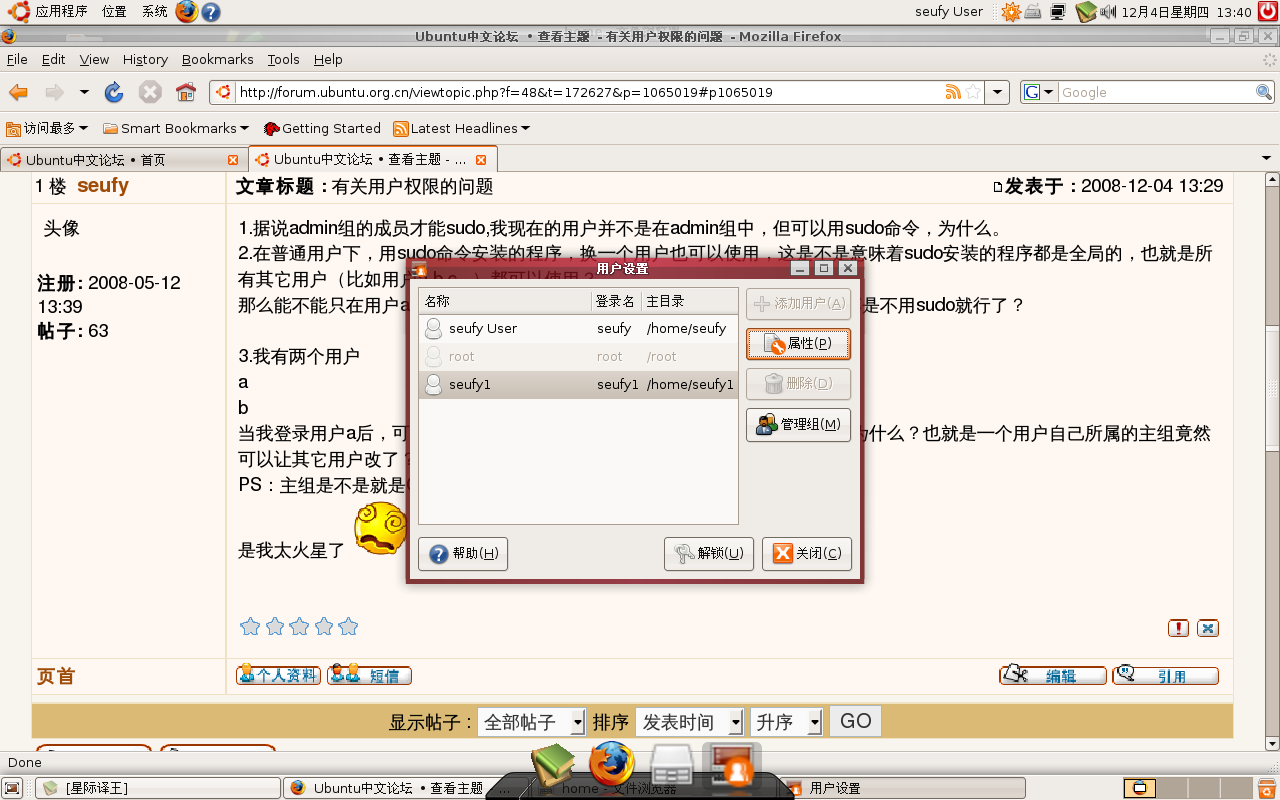Click 管理组(M) manage groups button

[798, 424]
